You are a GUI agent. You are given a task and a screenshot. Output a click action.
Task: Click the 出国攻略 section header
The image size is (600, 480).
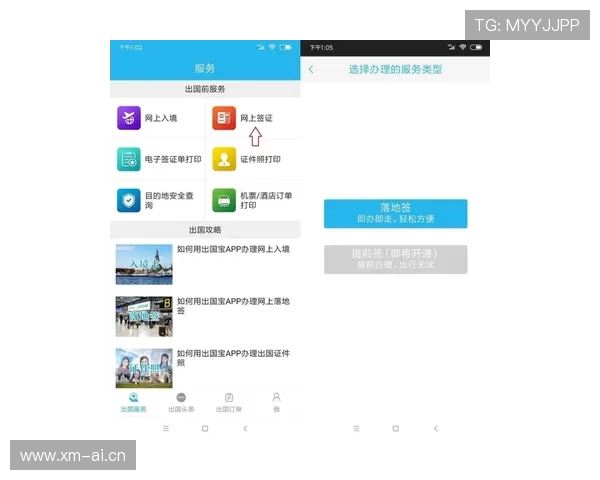(x=205, y=230)
